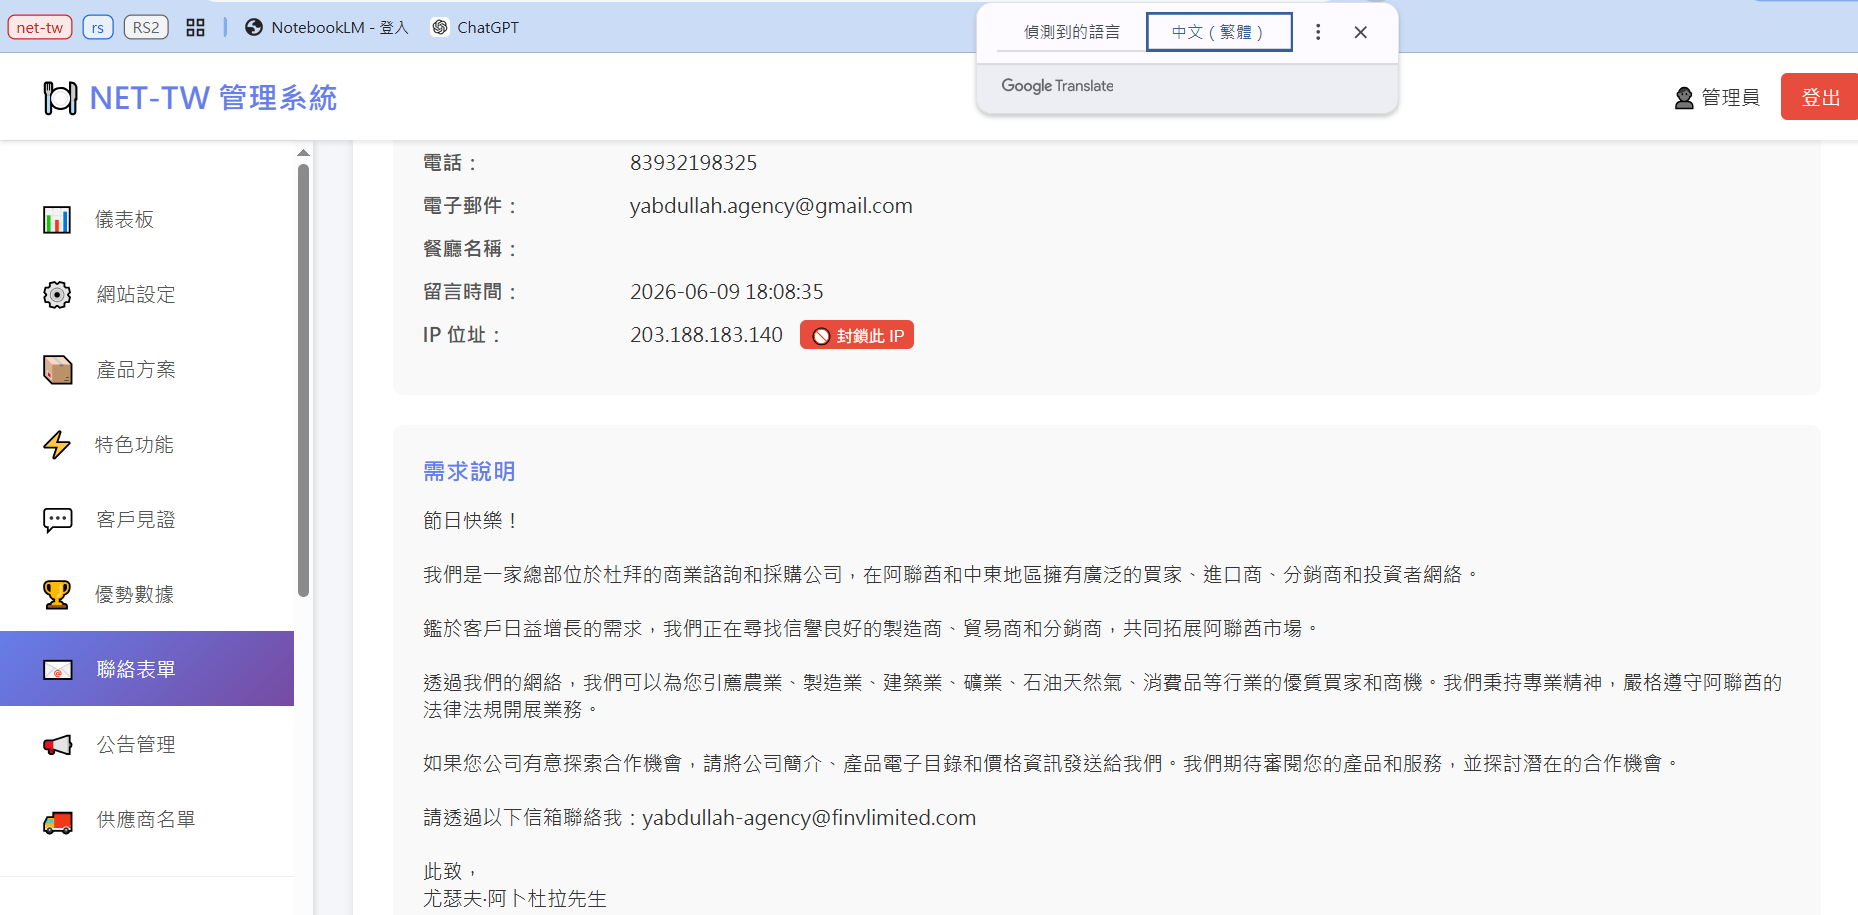
Task: Click the Google Translate label
Action: (x=1057, y=86)
